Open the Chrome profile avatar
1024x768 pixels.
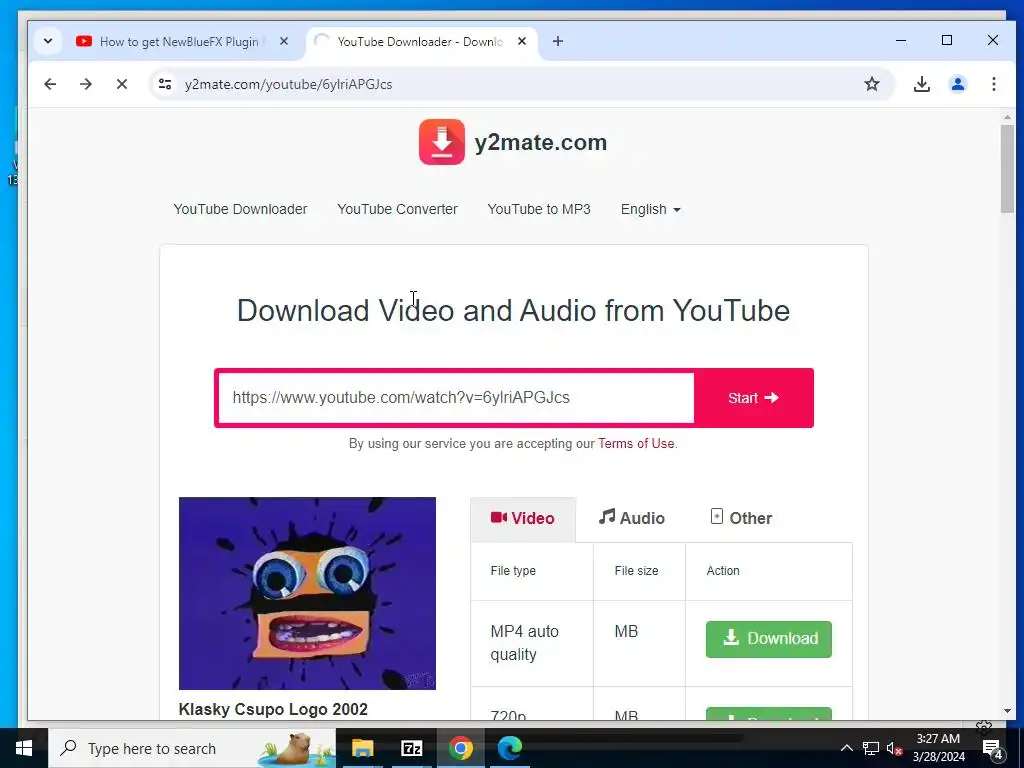(957, 84)
